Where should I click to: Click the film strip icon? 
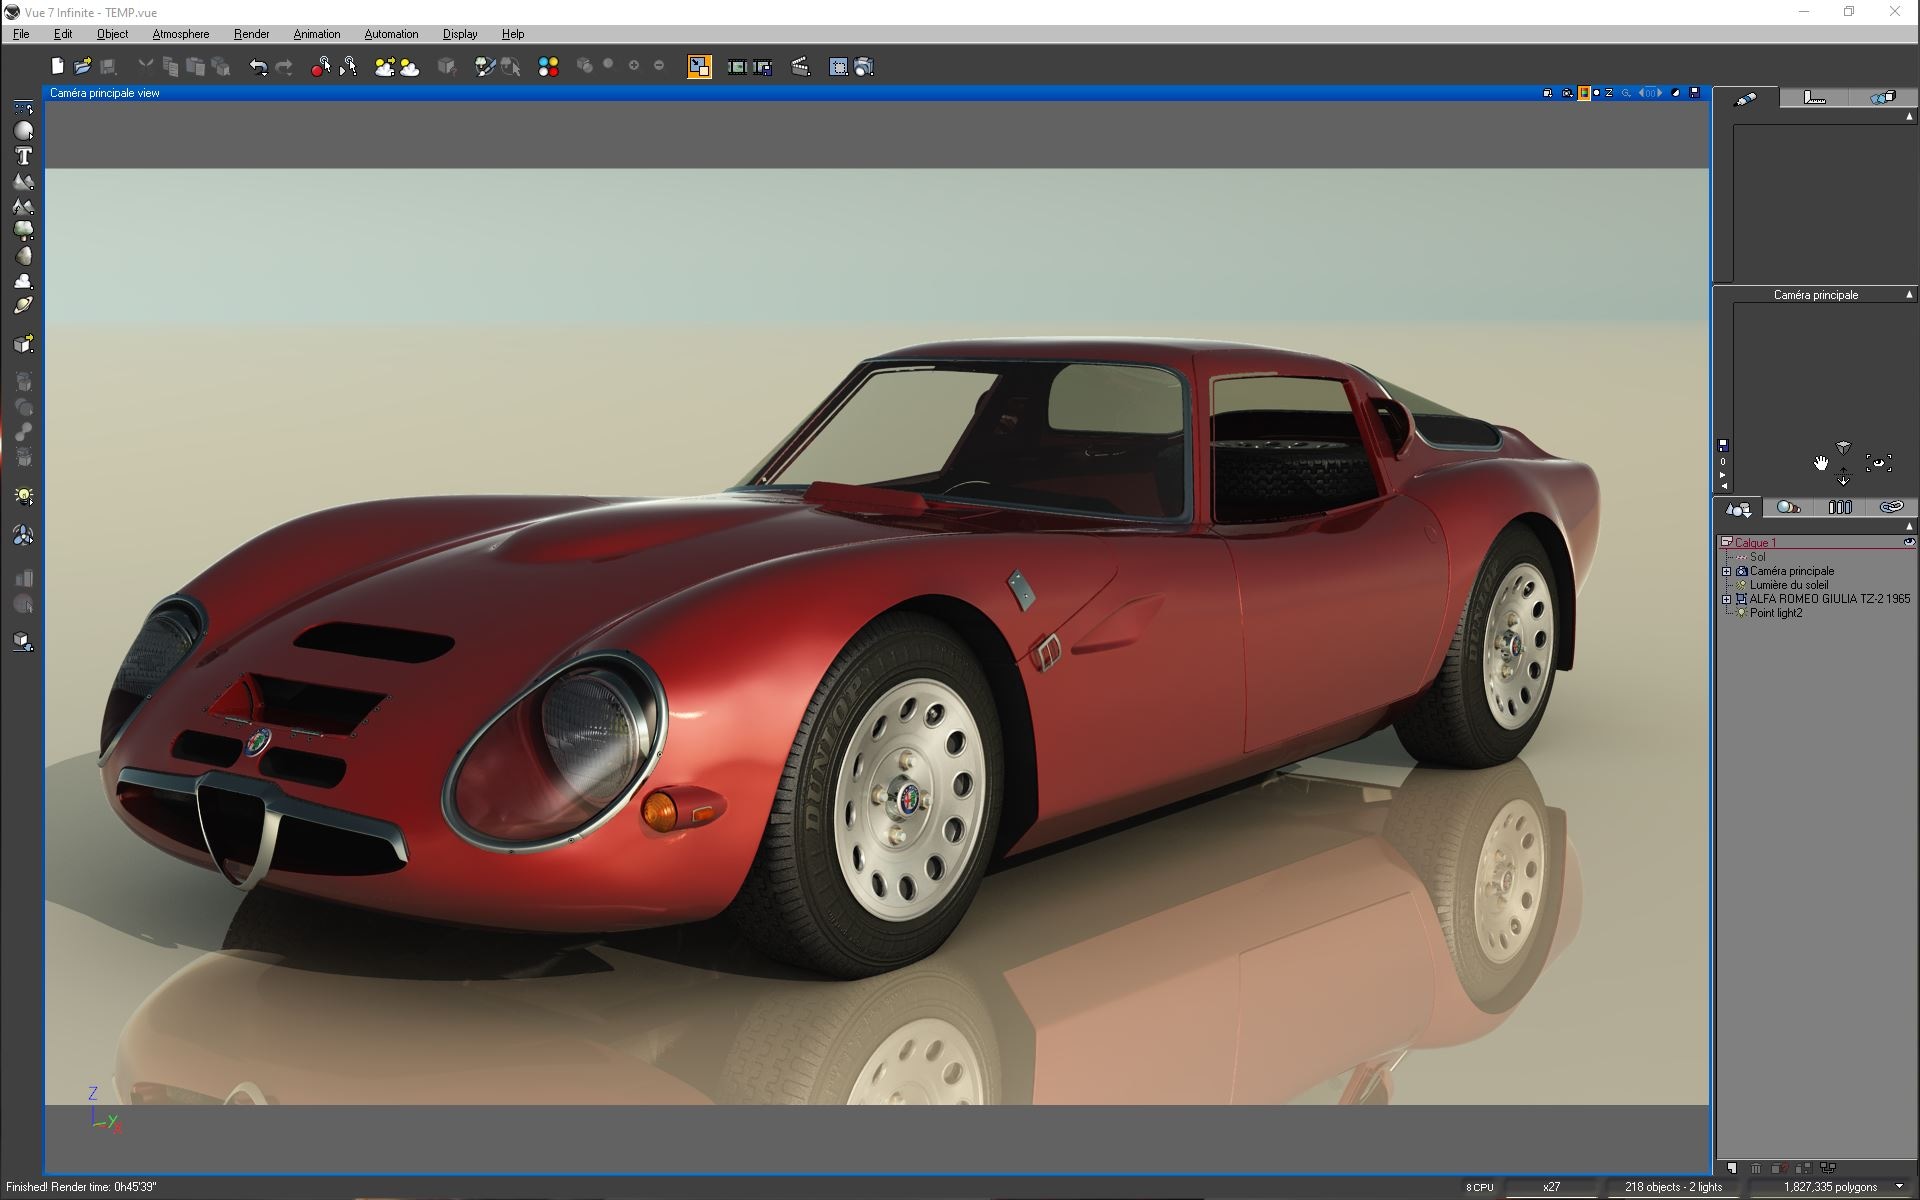737,67
